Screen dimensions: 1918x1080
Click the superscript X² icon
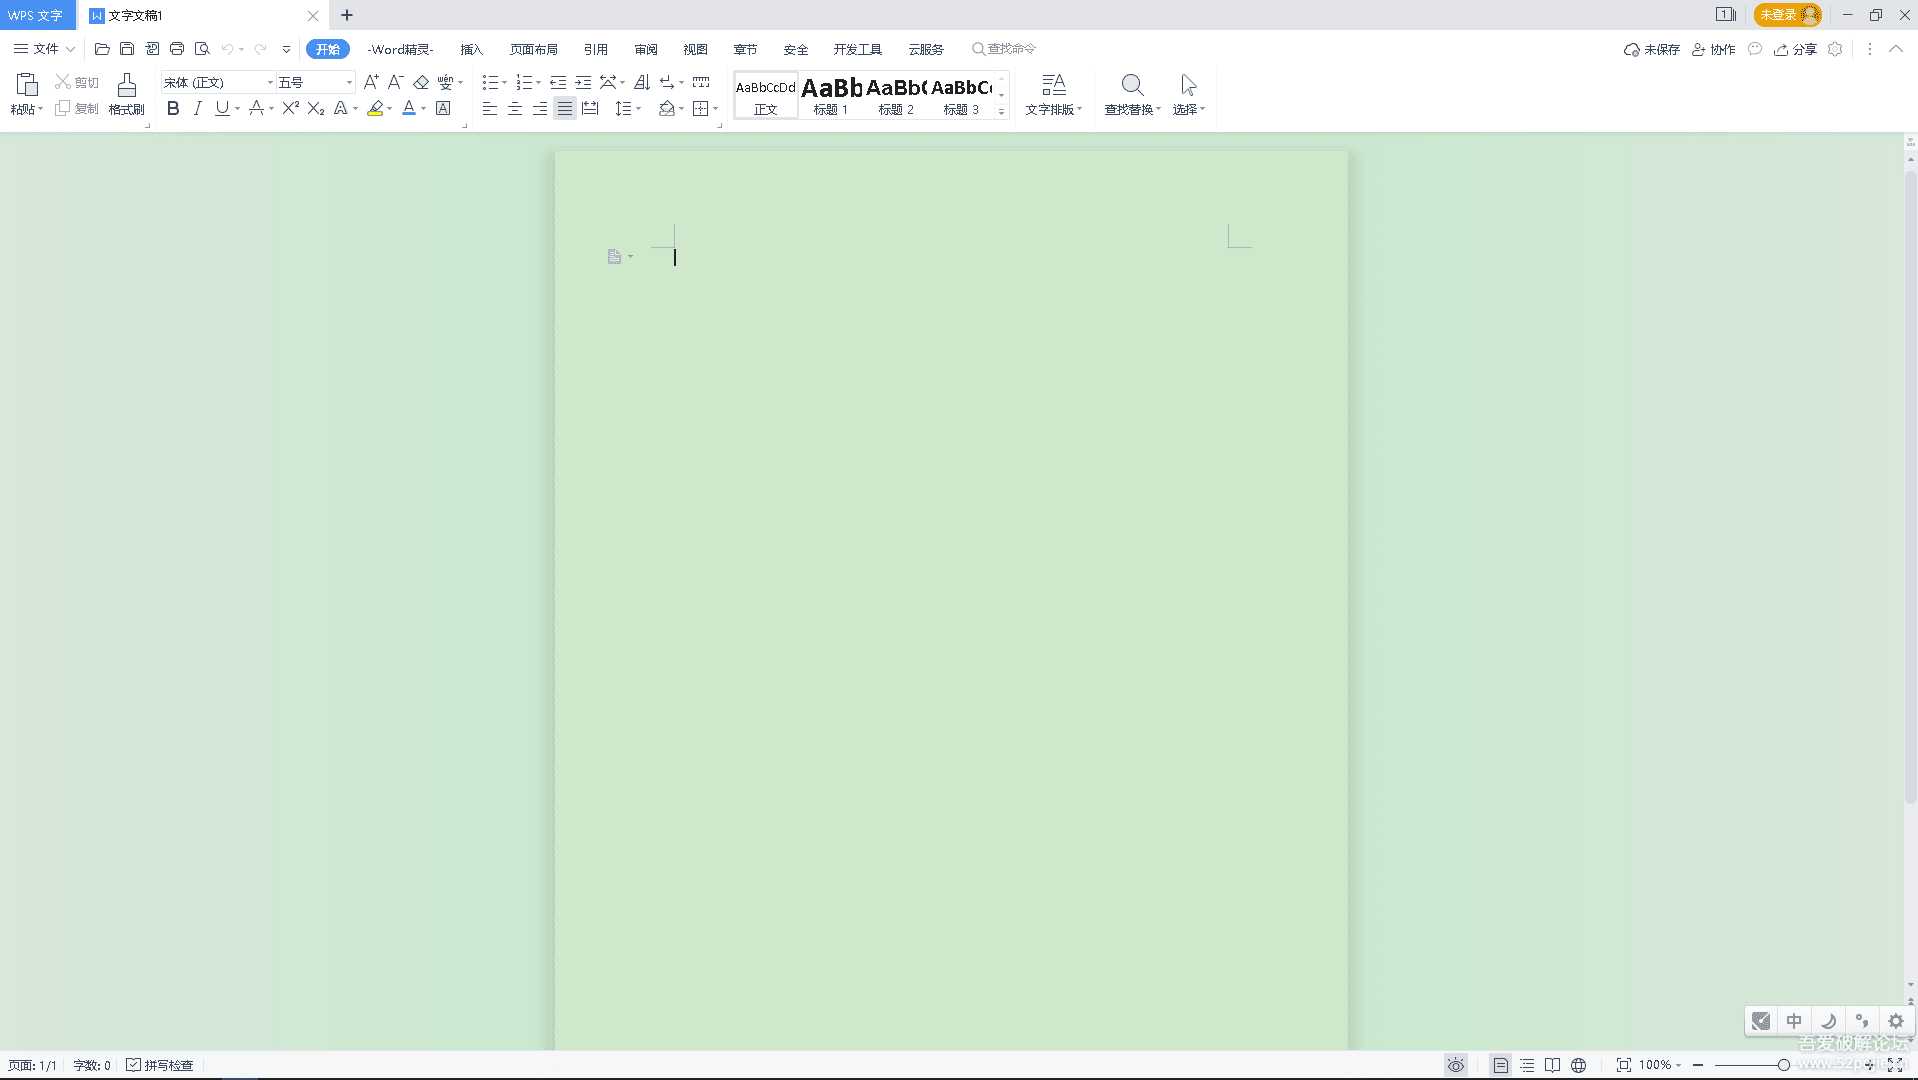pos(290,108)
